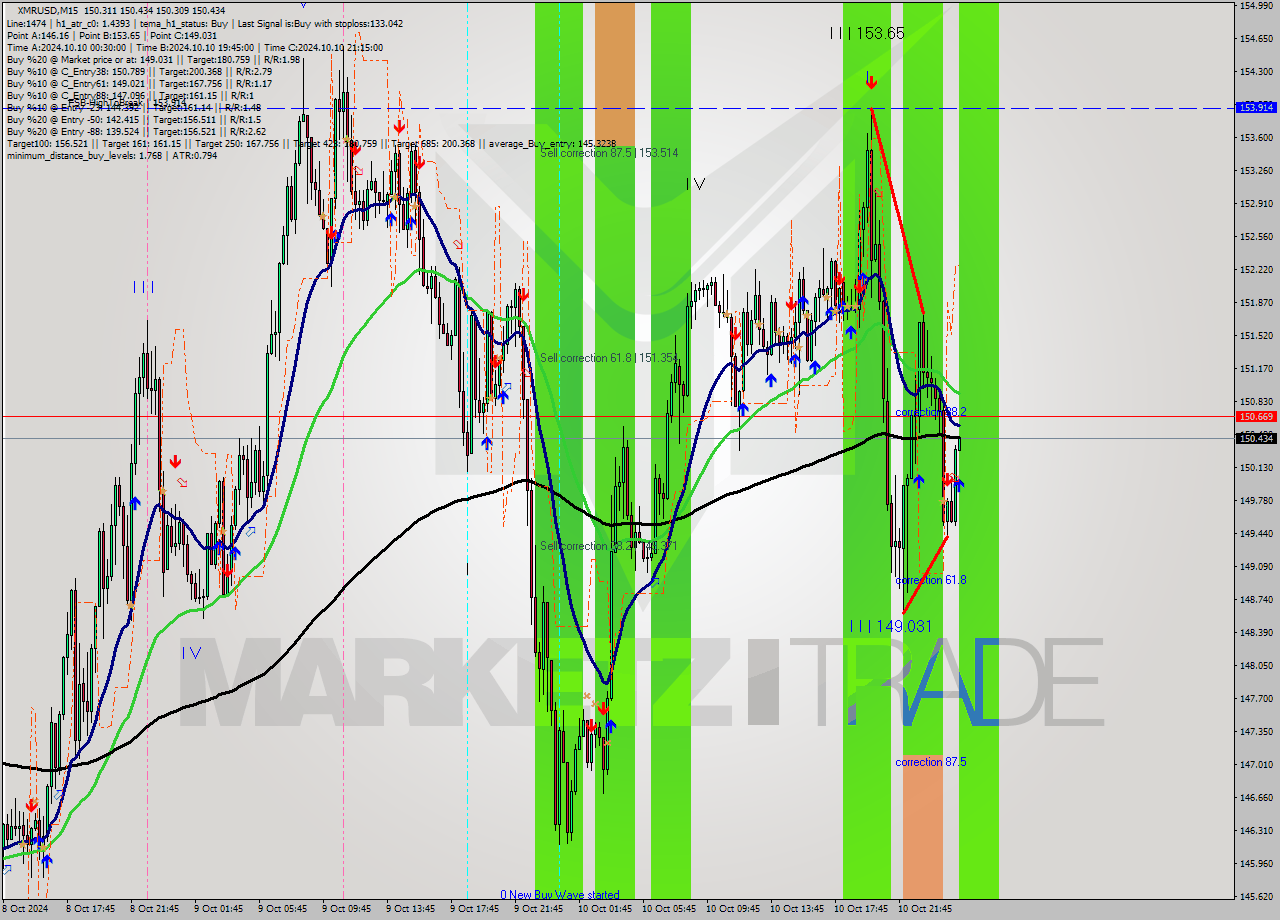This screenshot has width=1280, height=920.
Task: Click the 152.910 price axis value
Action: pos(1256,204)
